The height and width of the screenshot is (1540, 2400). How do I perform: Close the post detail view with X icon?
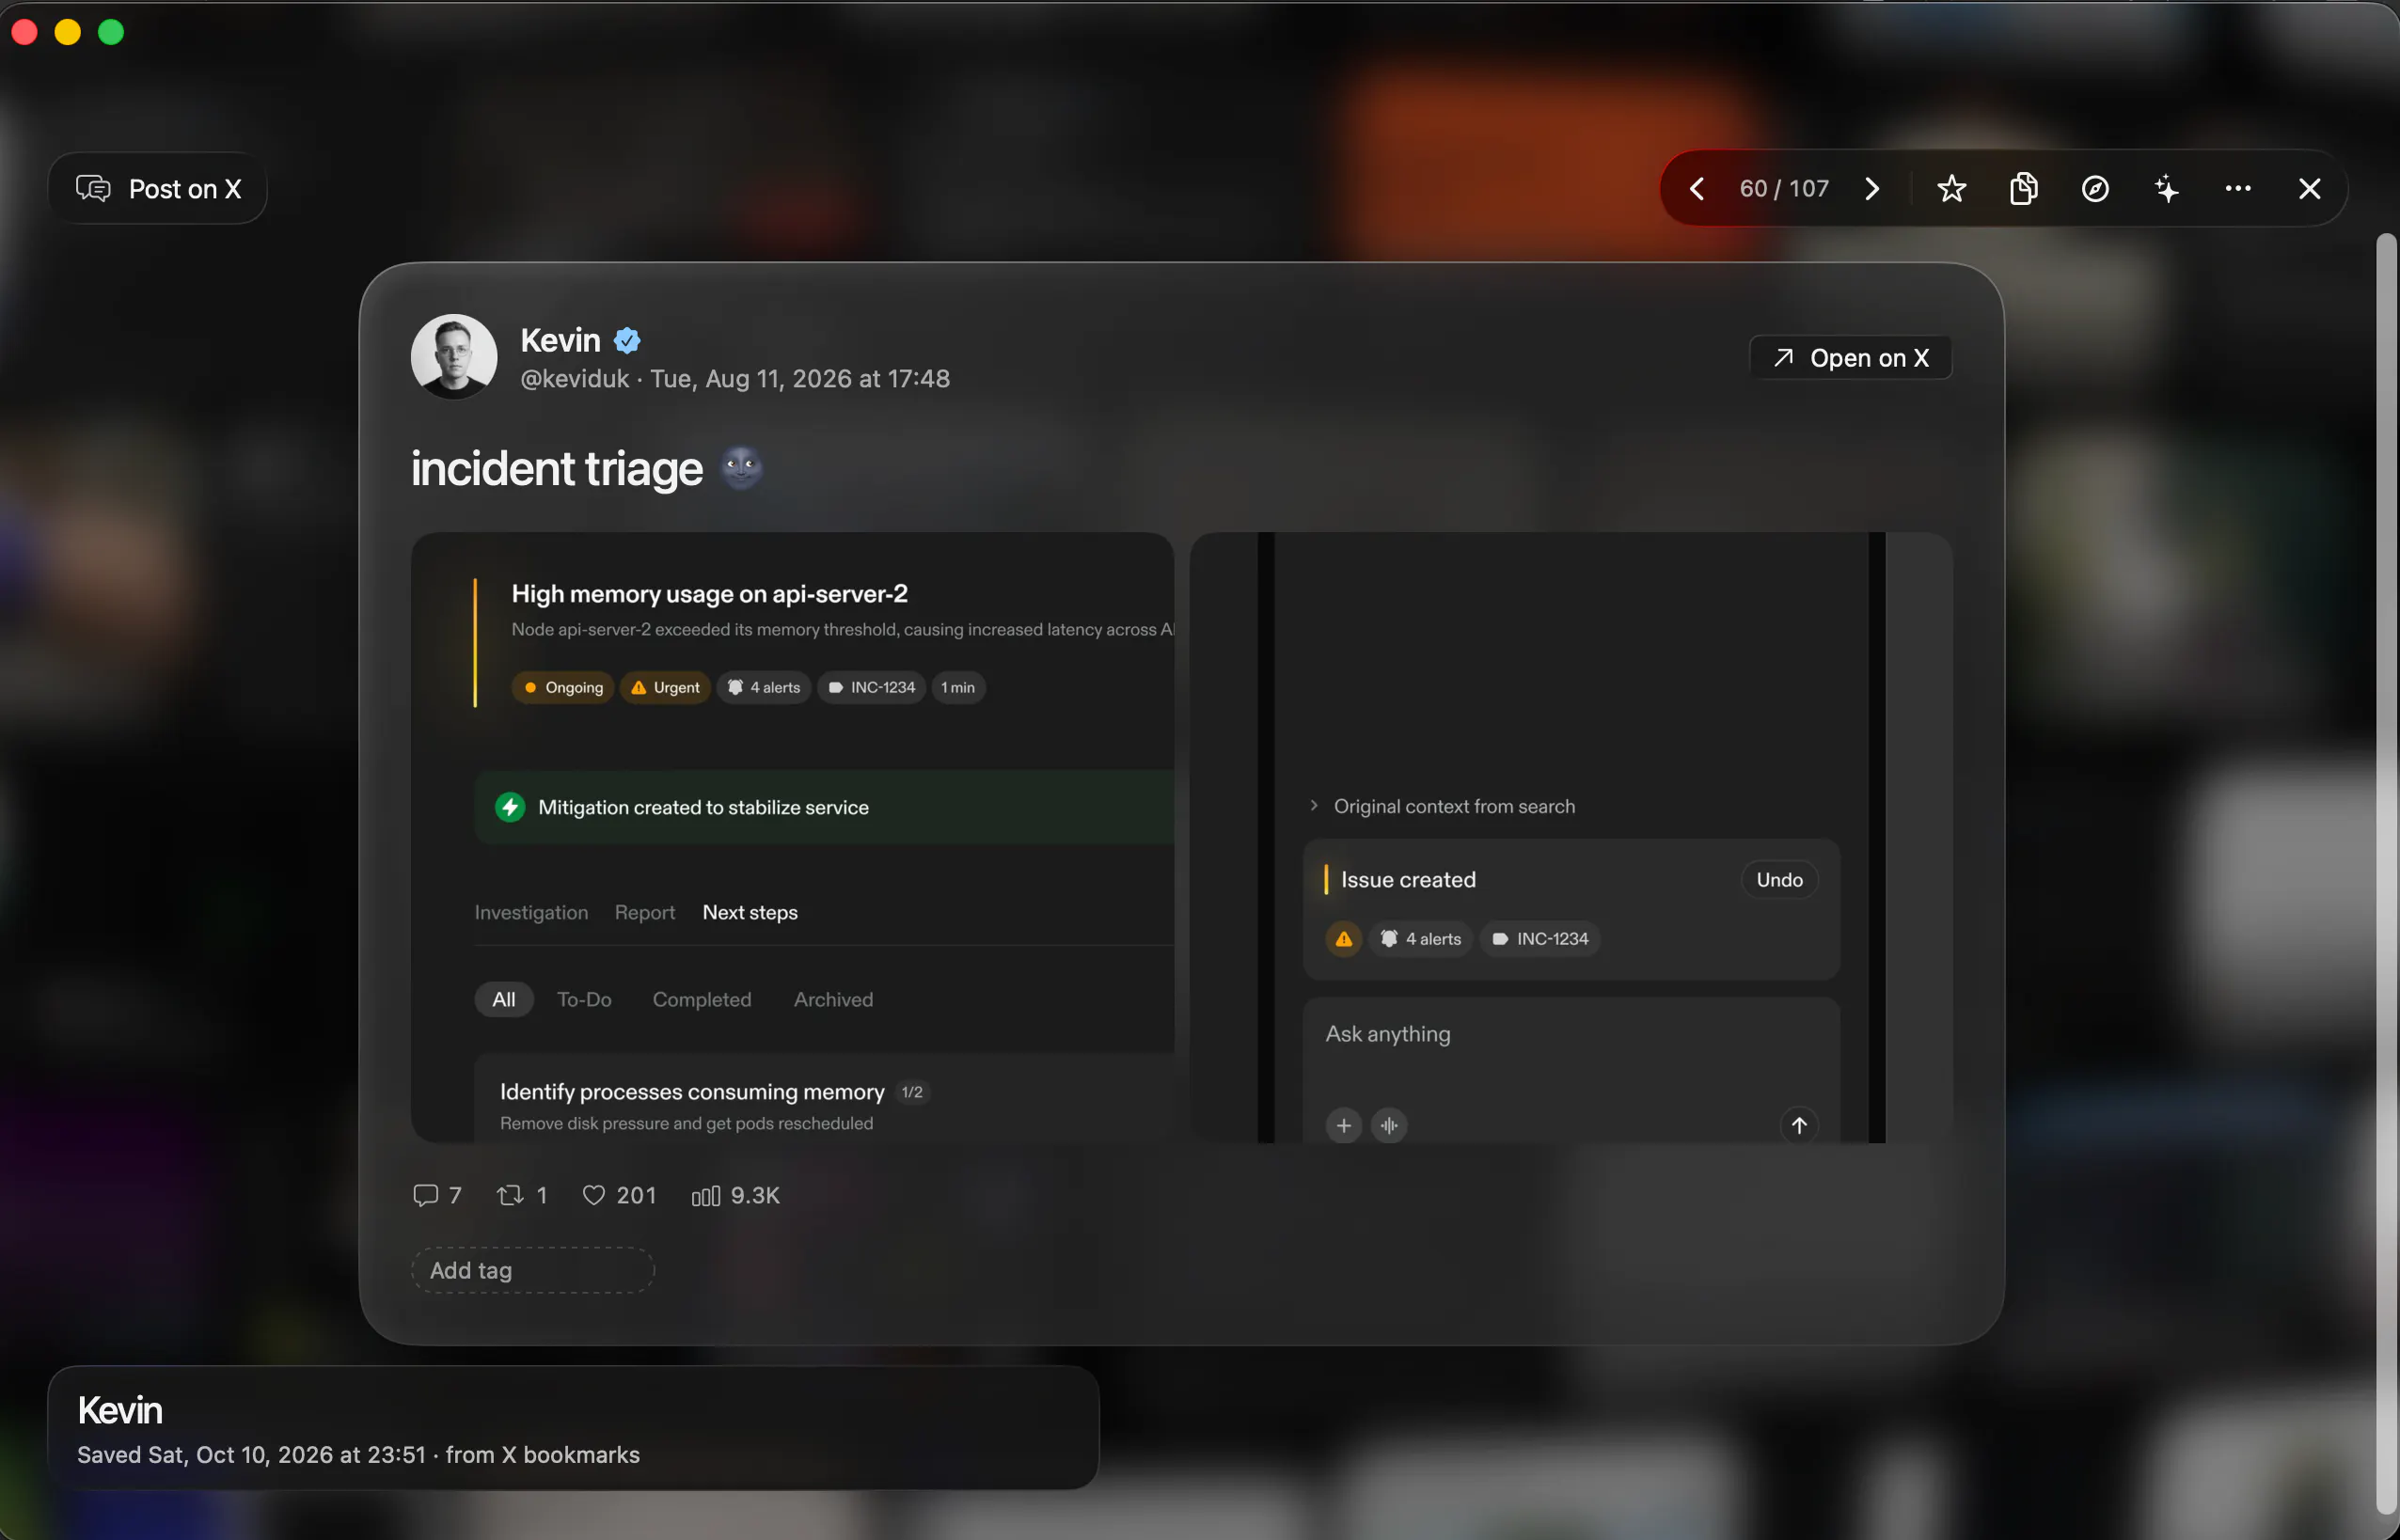coord(2309,189)
